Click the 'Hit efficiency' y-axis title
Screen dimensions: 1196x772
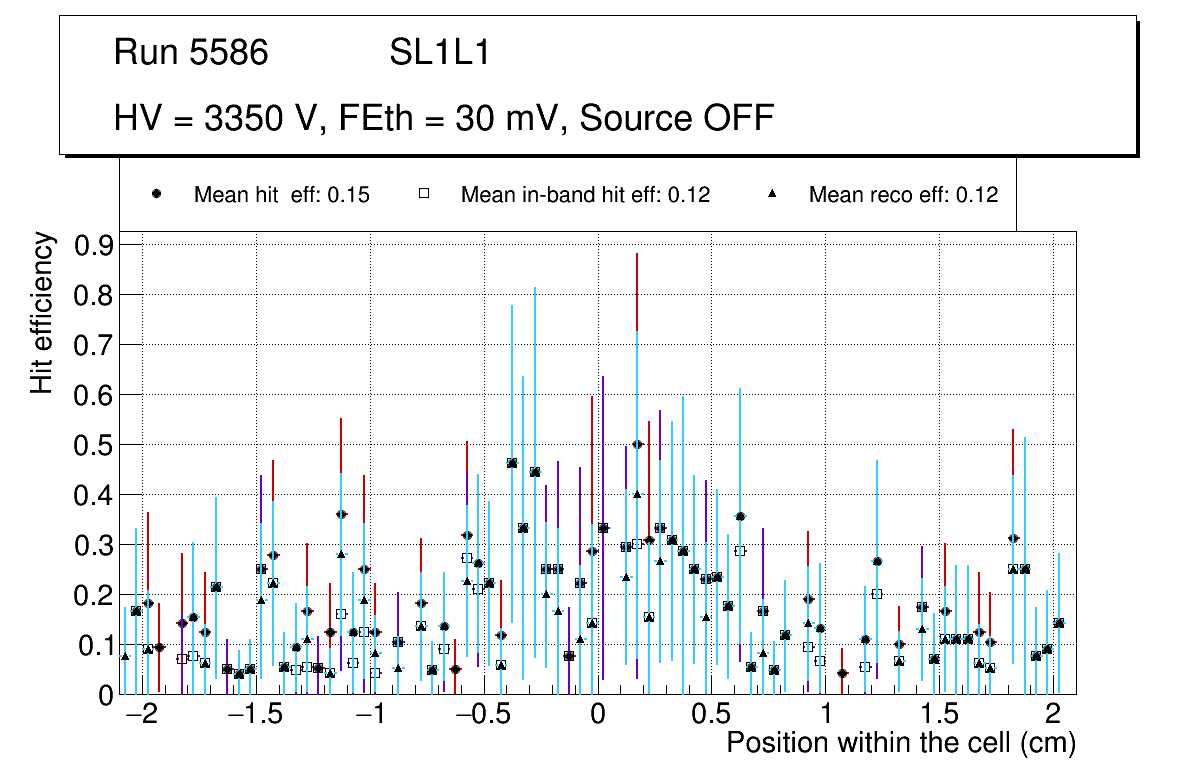[x=42, y=312]
